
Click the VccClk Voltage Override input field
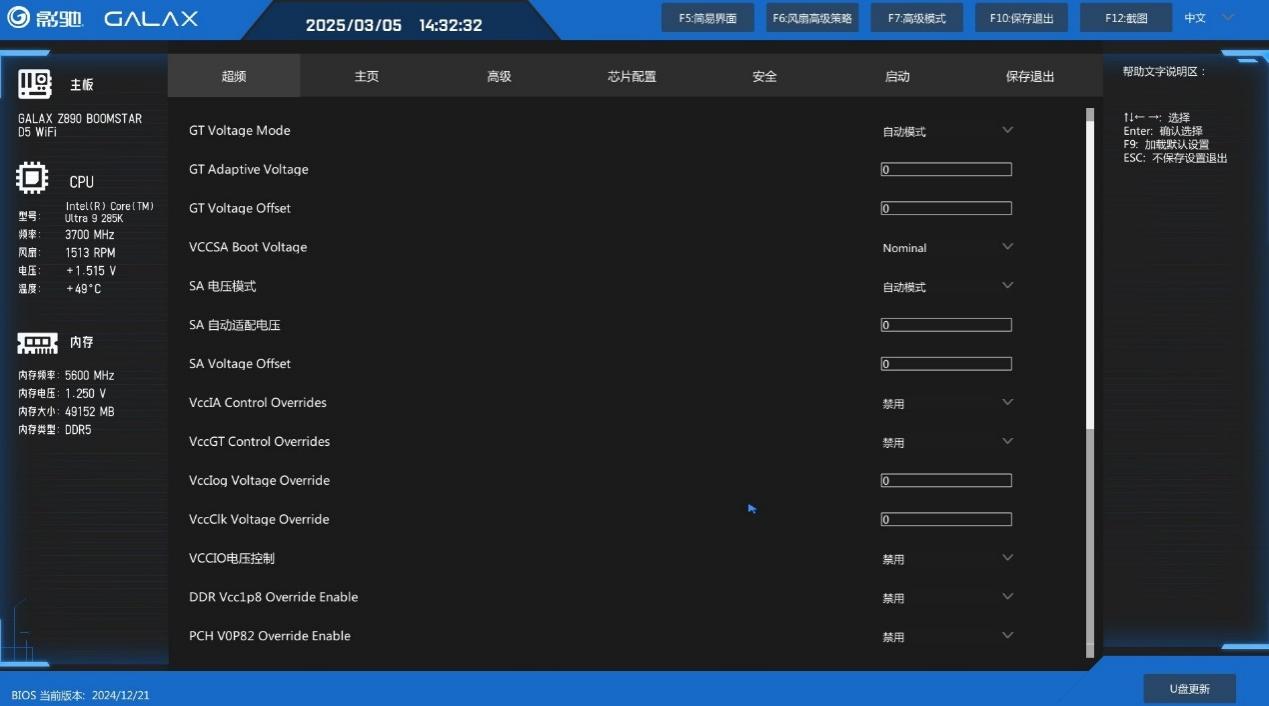[946, 519]
